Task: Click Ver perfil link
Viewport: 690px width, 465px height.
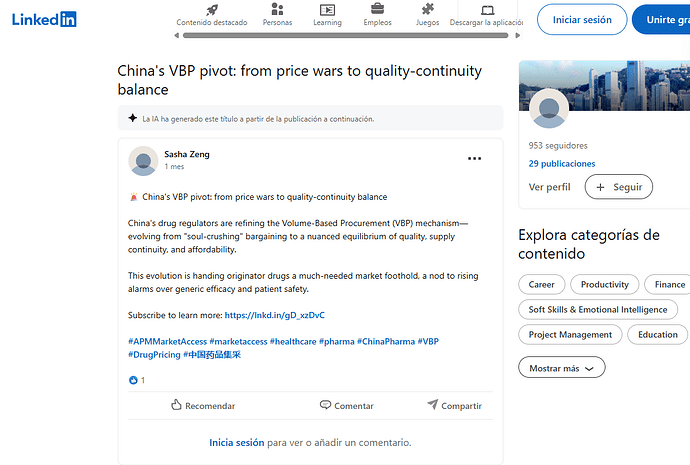Action: point(549,187)
